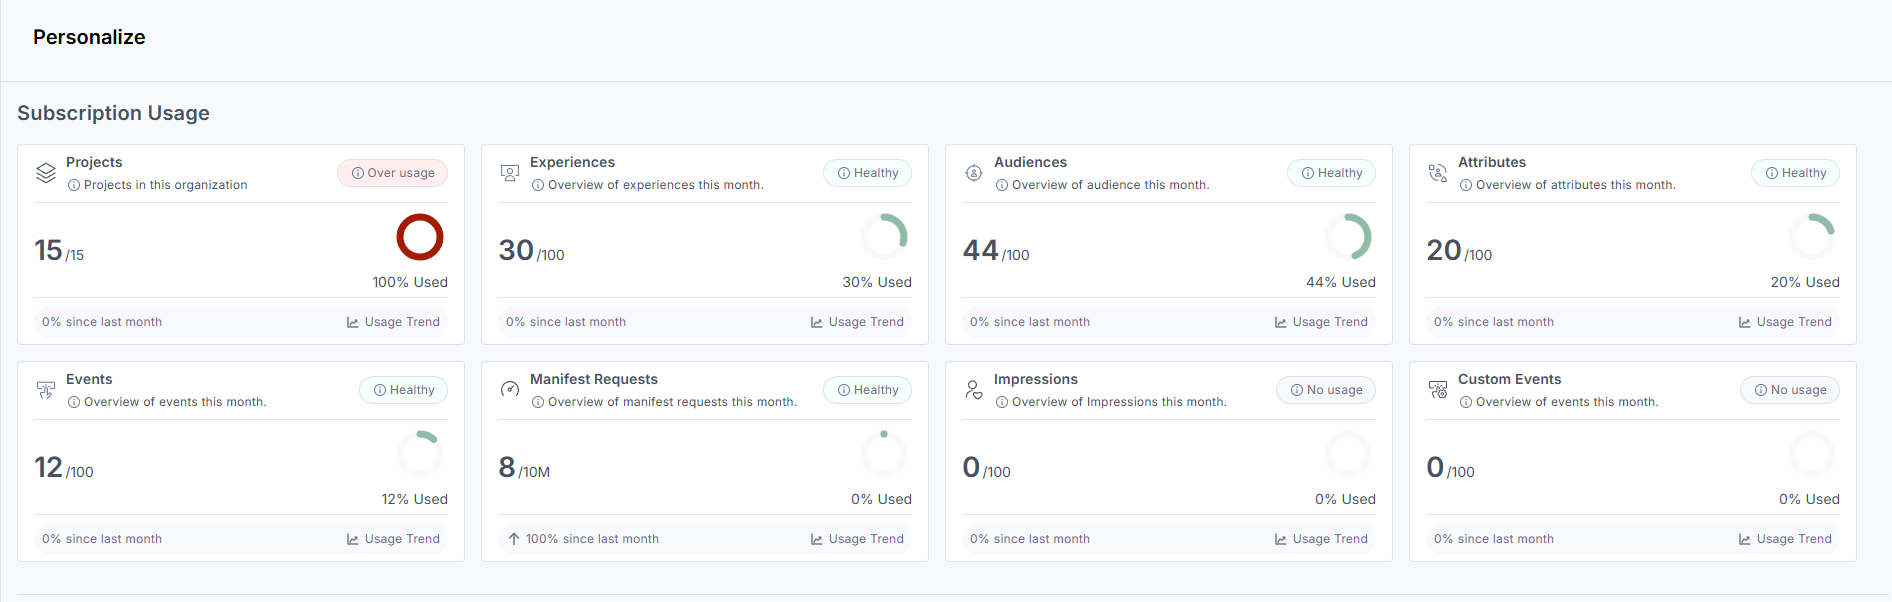The image size is (1892, 602).
Task: Click the 'Over usage' badge on Projects
Action: (392, 173)
